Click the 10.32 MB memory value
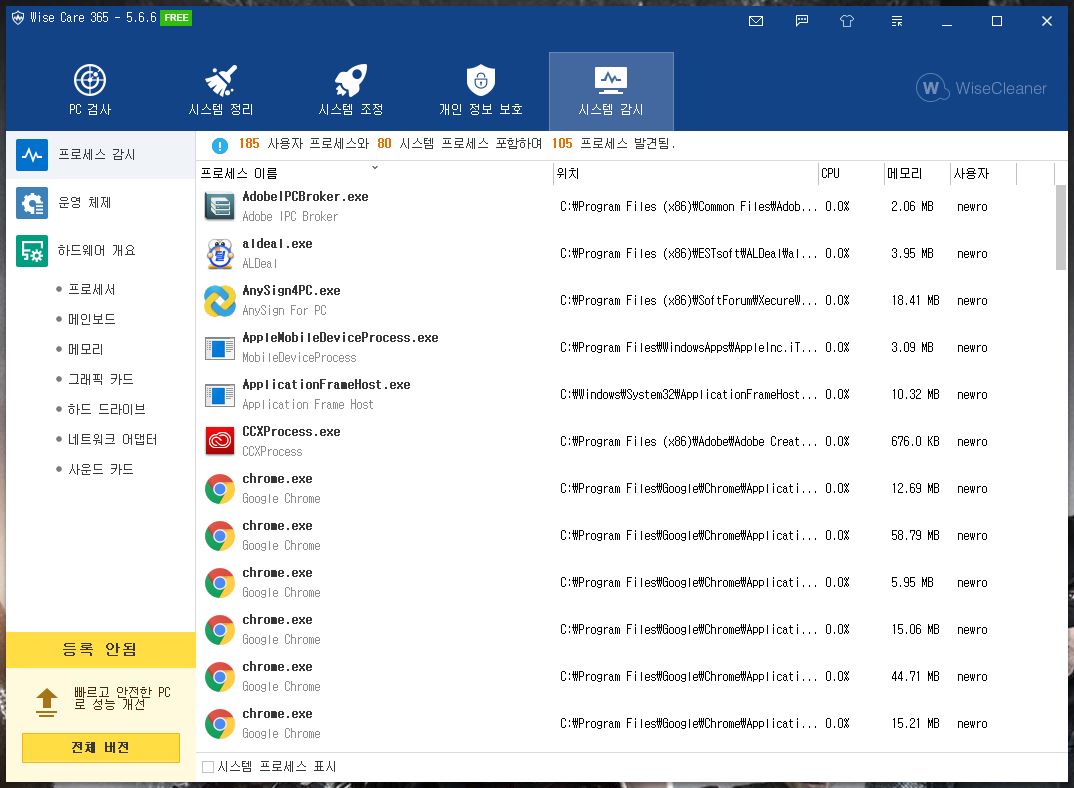Screen dimensions: 1074x788 pyautogui.click(x=915, y=395)
